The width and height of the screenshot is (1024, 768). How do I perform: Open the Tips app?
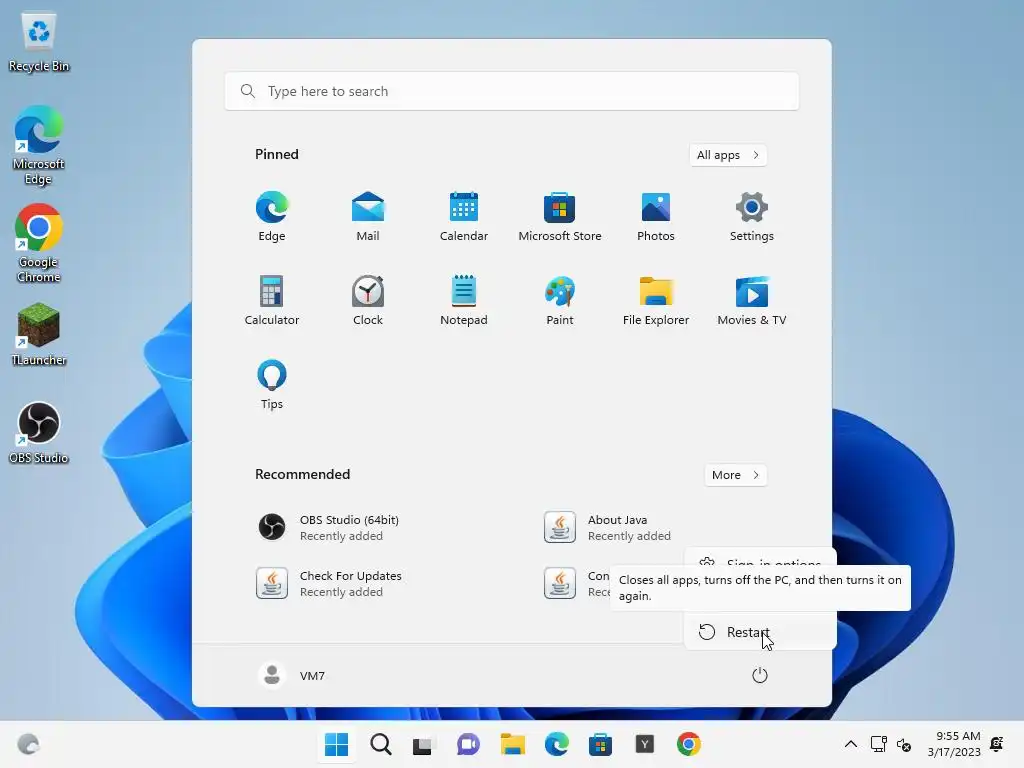(272, 385)
